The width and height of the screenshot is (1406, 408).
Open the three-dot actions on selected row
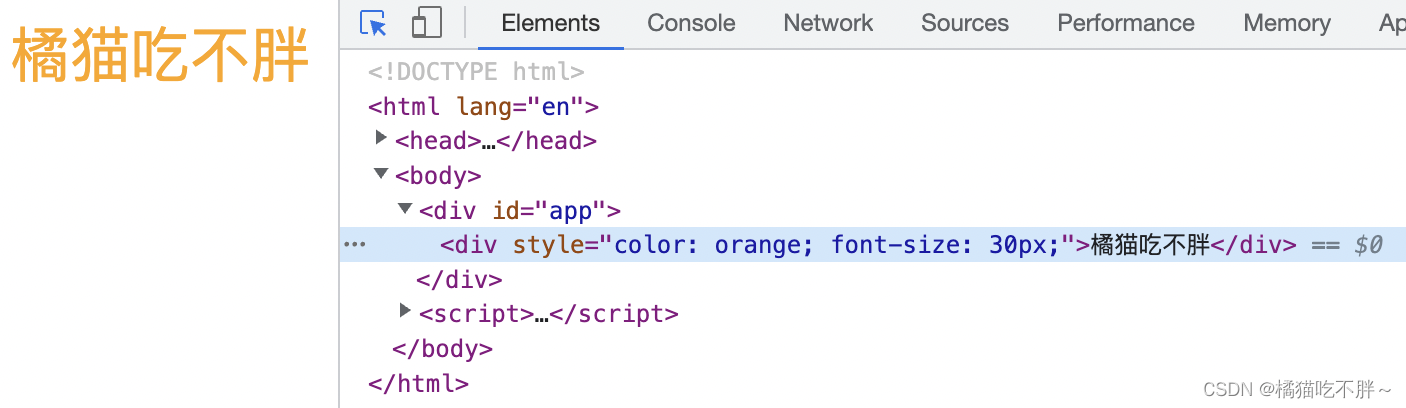[x=354, y=244]
